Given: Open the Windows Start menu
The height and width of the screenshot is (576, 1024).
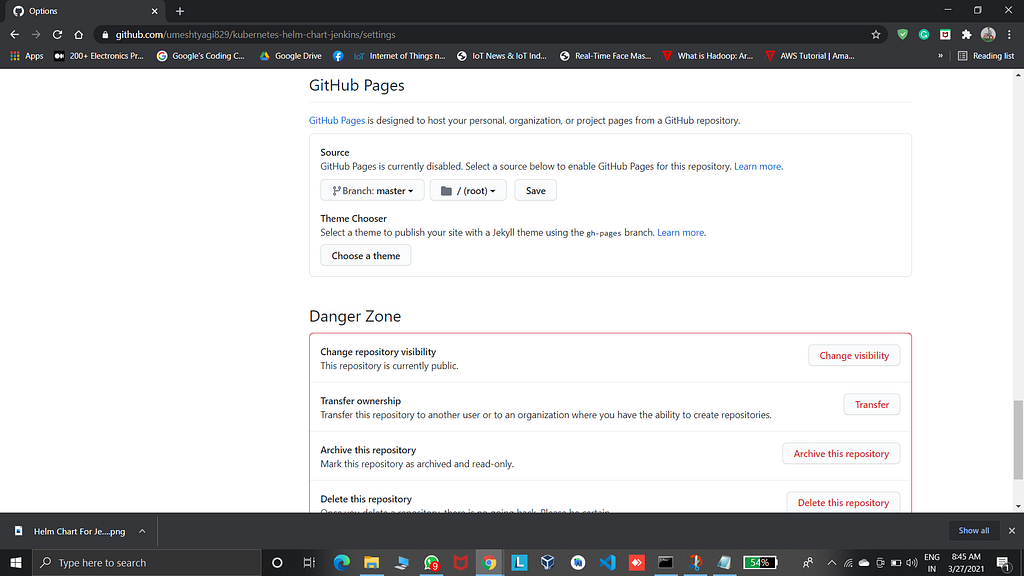Looking at the screenshot, I should (x=16, y=562).
